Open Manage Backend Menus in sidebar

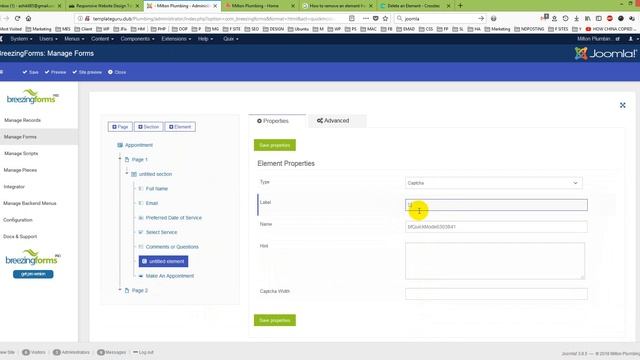click(x=30, y=203)
